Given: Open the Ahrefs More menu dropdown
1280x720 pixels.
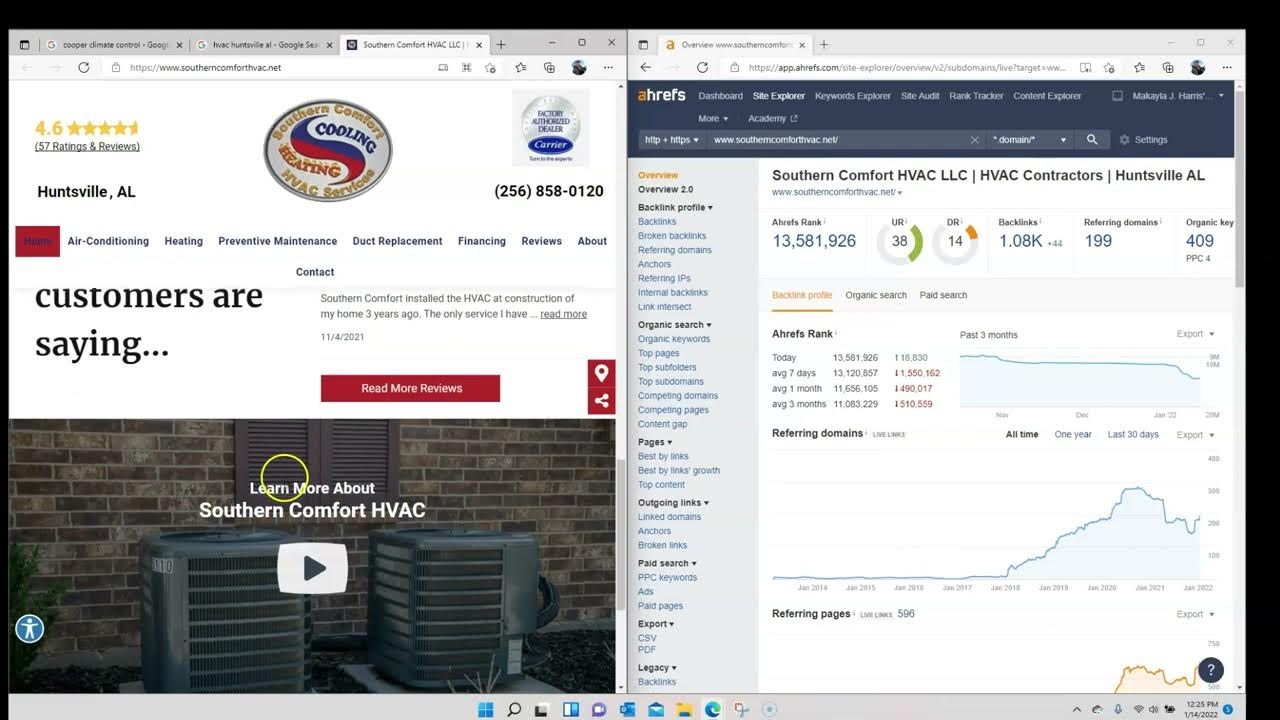Looking at the screenshot, I should click(712, 118).
